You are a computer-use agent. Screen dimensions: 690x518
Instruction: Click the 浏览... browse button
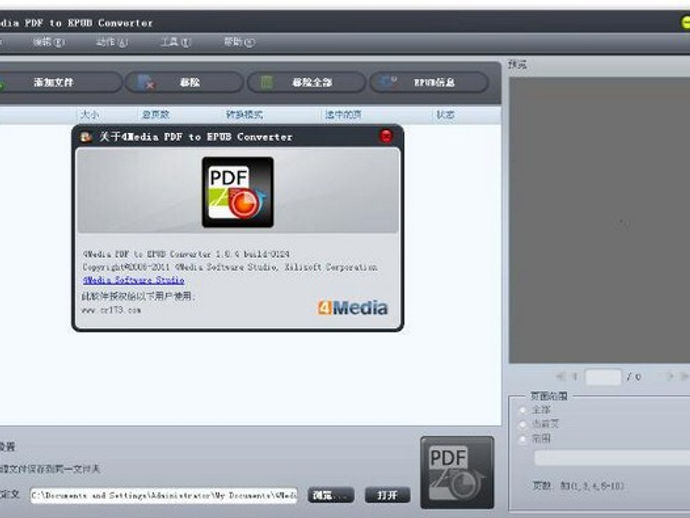(x=330, y=496)
